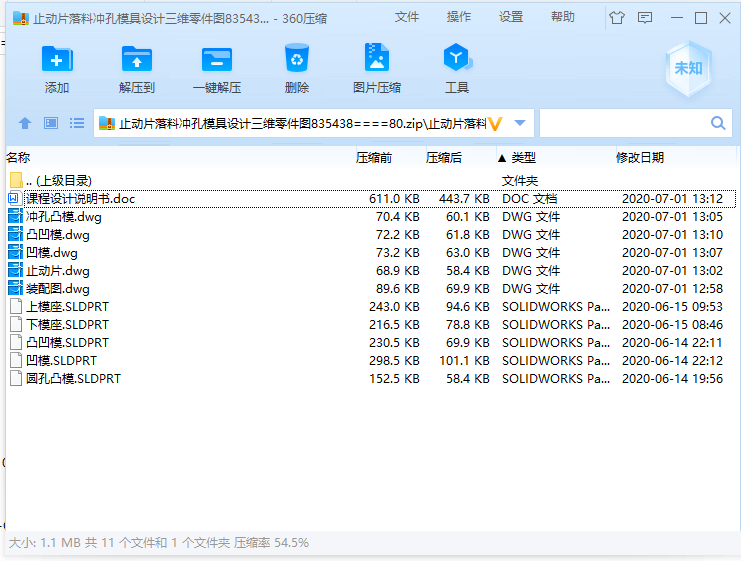Open the 帮助 (Help) menu
Image resolution: width=741 pixels, height=561 pixels.
(563, 17)
